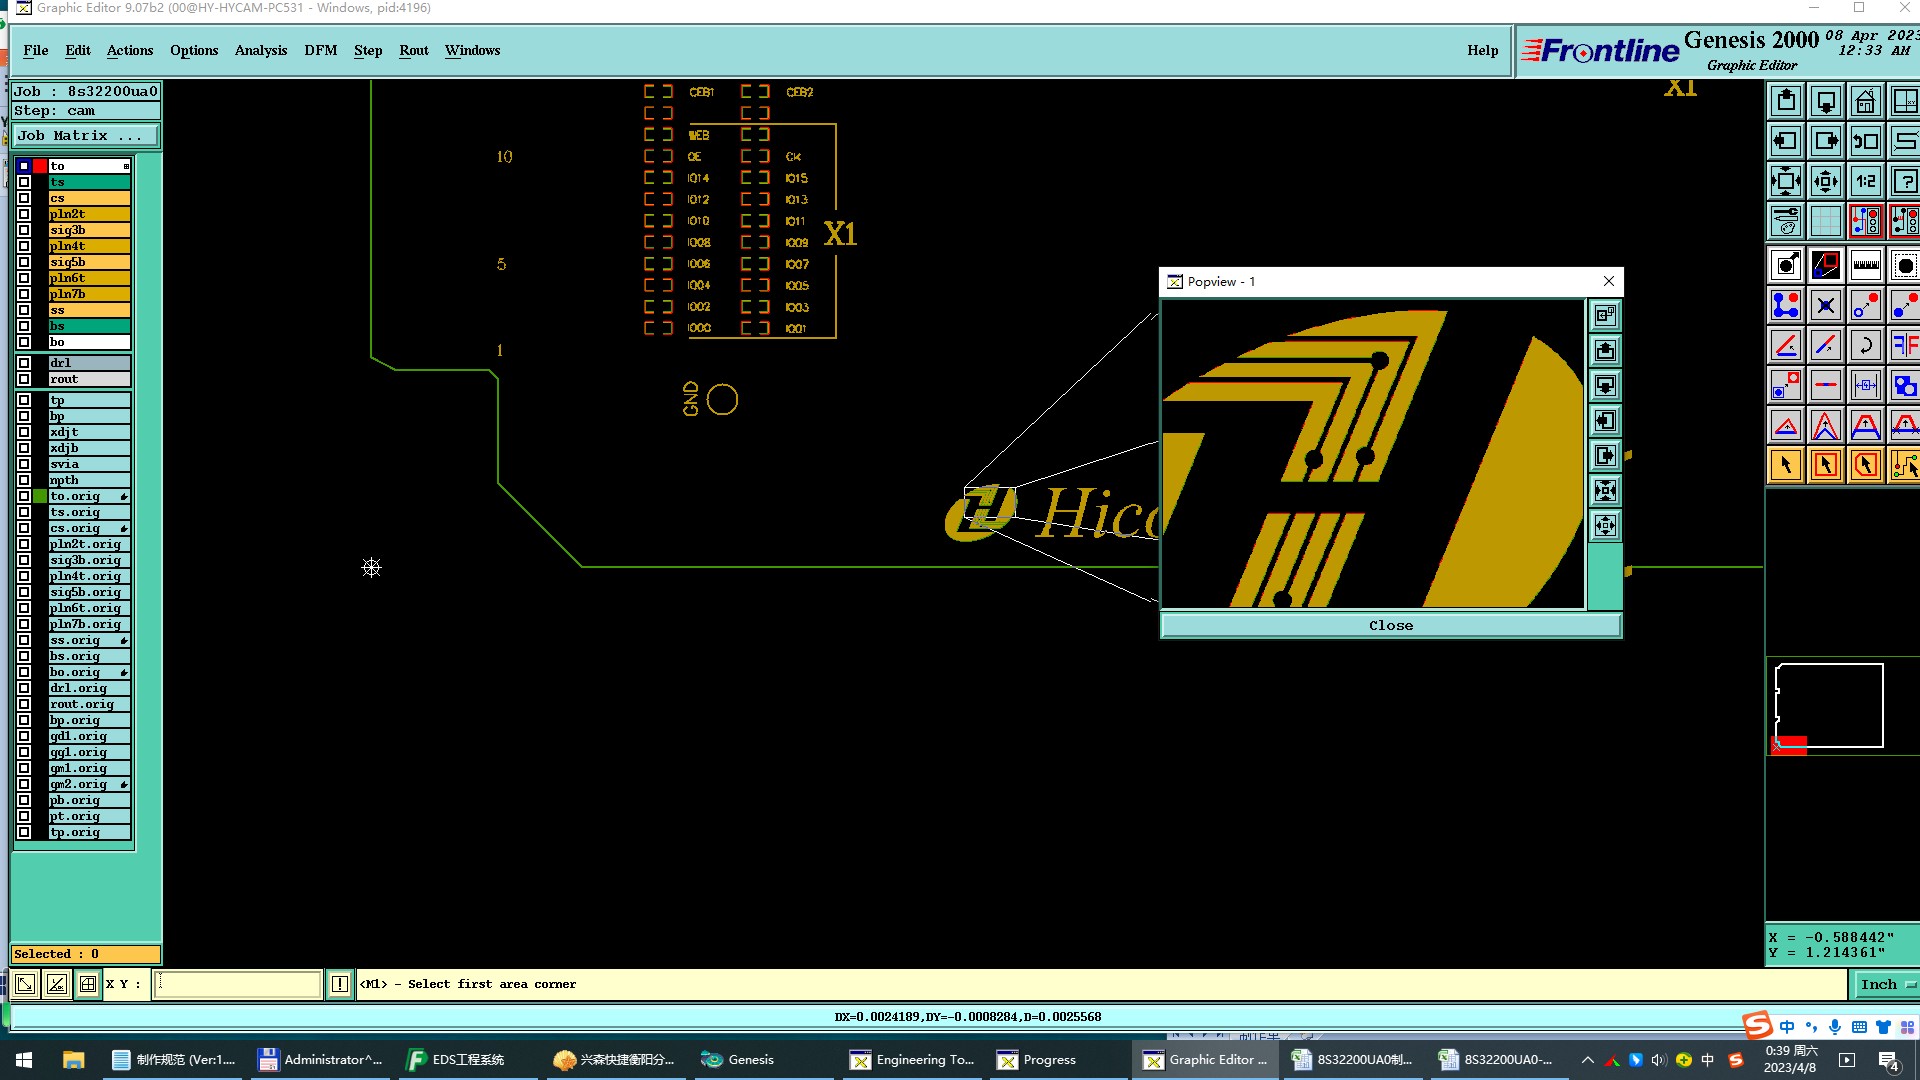Open the Edit menu

(x=78, y=50)
